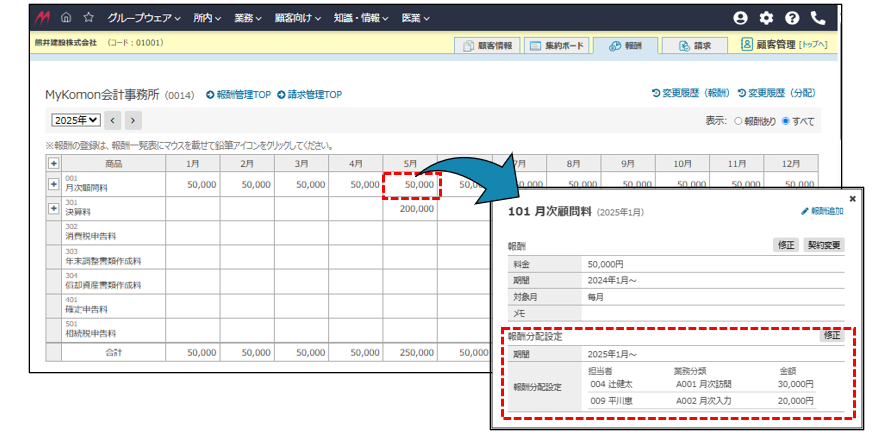
Task: Close the 月次顧問料 detail popup
Action: 852,199
